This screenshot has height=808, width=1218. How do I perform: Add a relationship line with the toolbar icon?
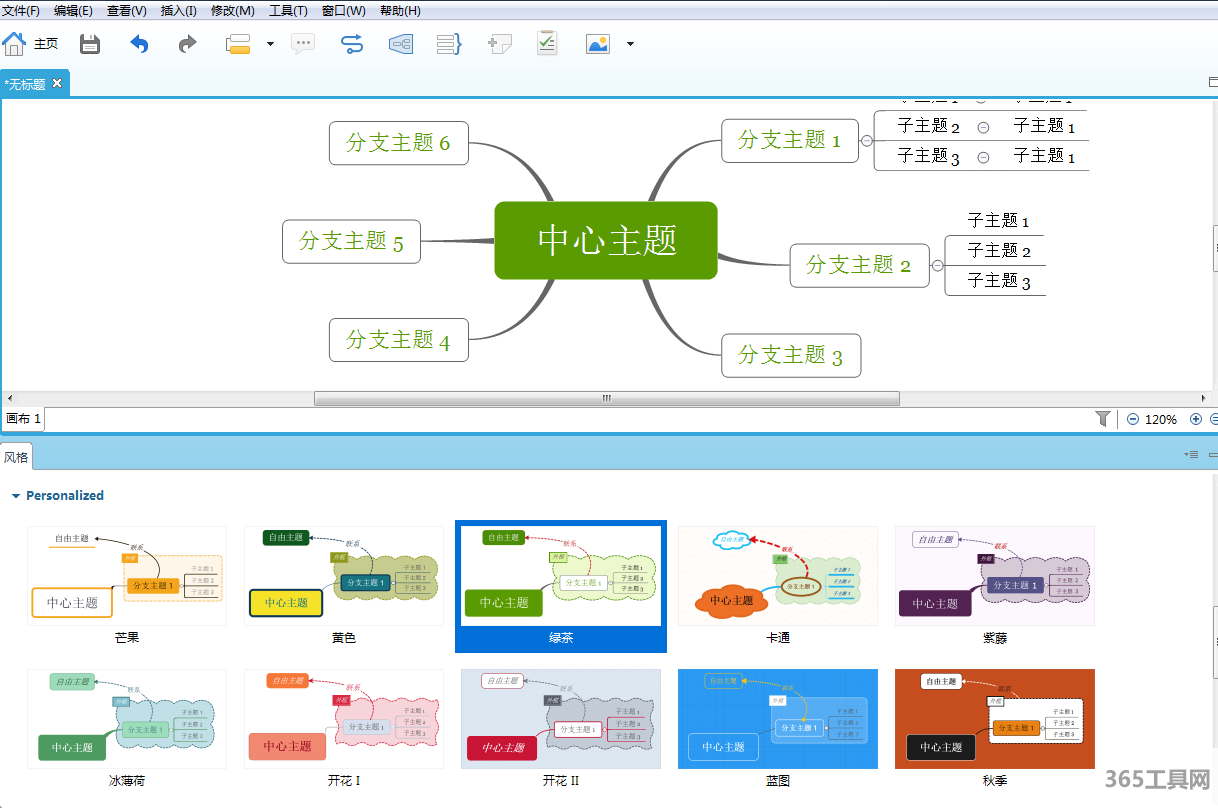pyautogui.click(x=352, y=44)
